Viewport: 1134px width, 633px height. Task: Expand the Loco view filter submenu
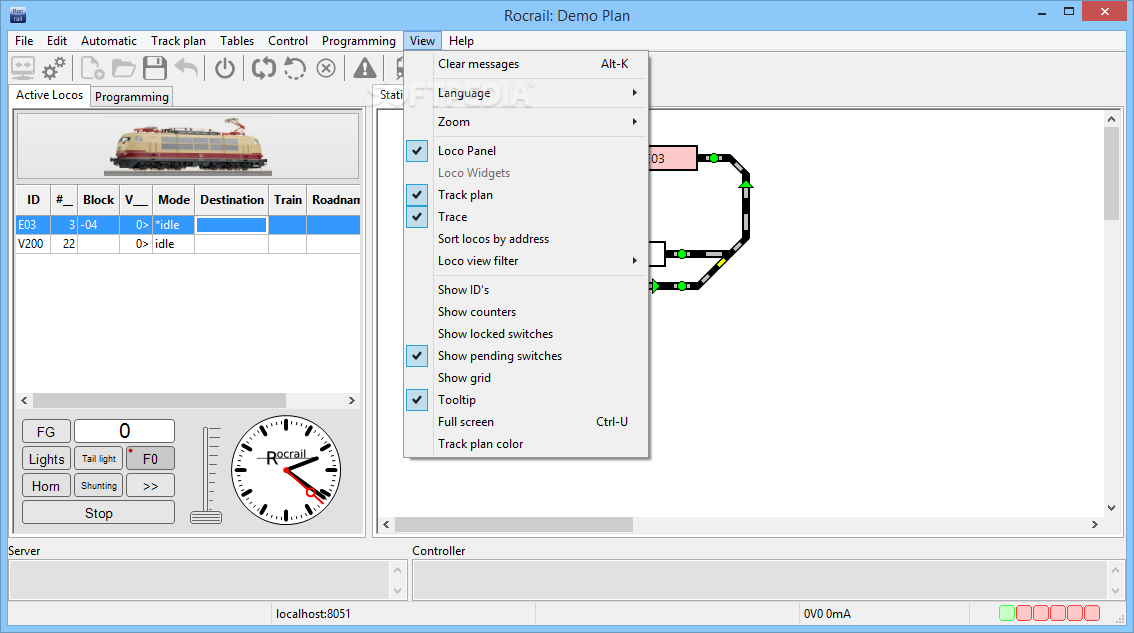click(x=526, y=260)
